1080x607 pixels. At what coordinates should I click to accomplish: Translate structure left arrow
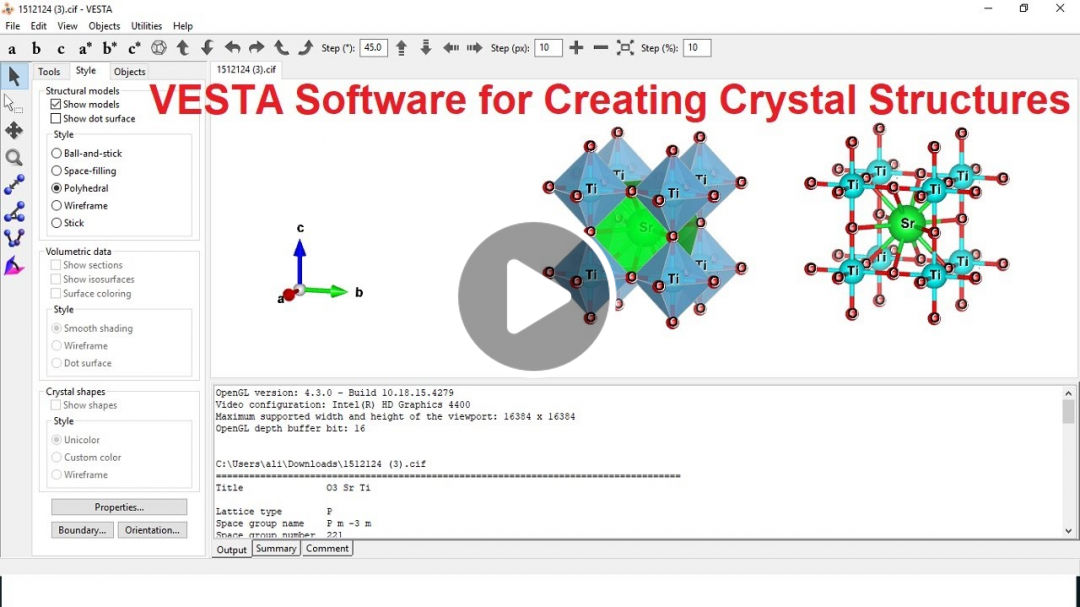tap(450, 48)
